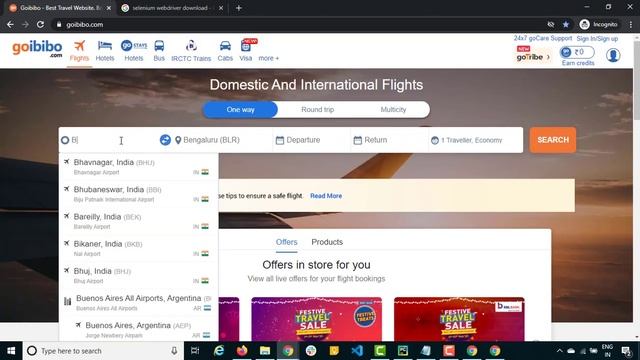Screen dimensions: 640x360
Task: Open the 24x7 goCare Support link
Action: (543, 38)
